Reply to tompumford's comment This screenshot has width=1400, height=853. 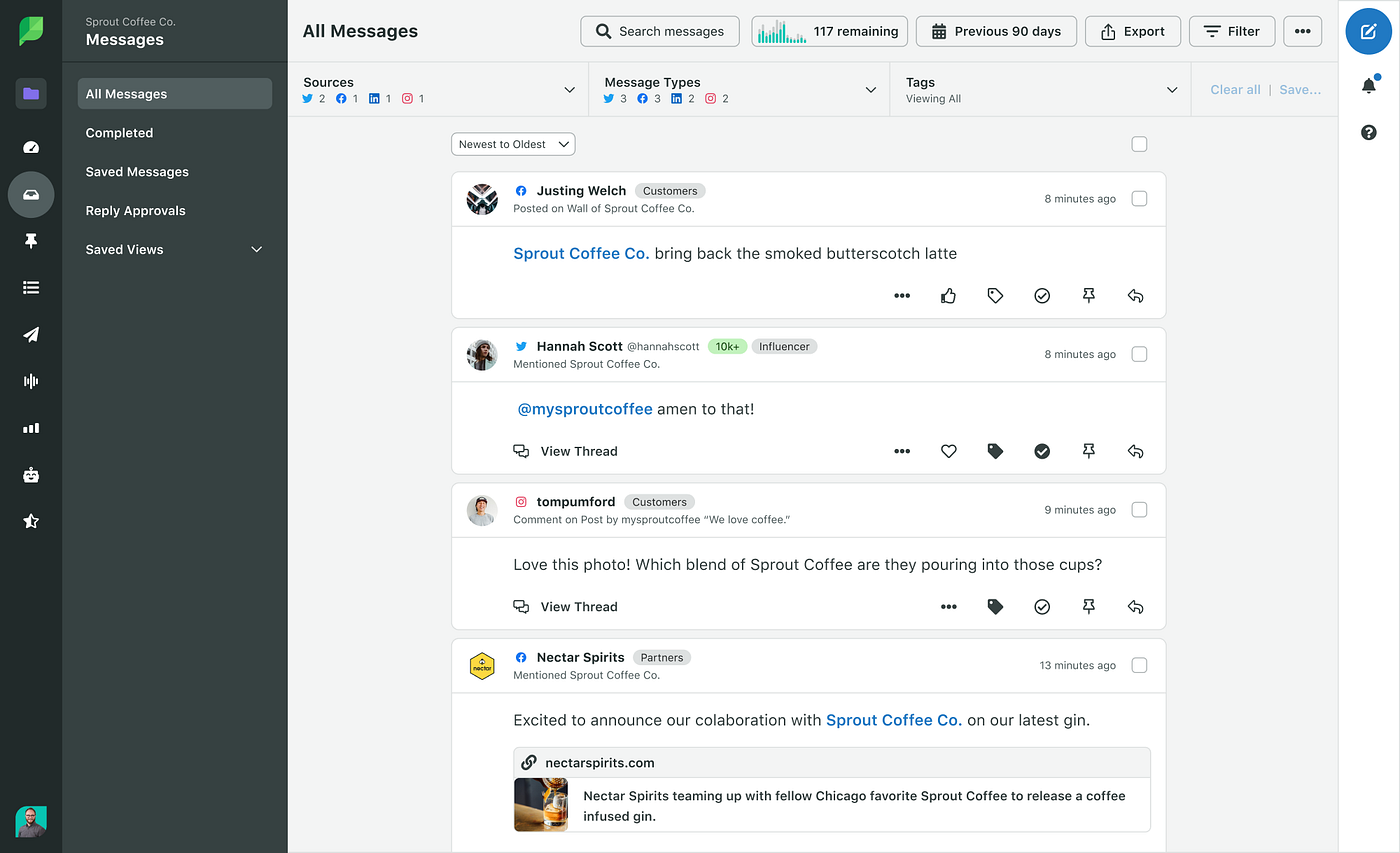coord(1135,607)
